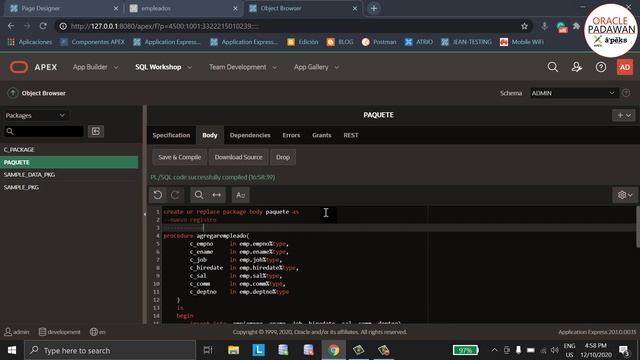Click the Windows search box
Screen dimensions: 640x360
tap(110, 350)
